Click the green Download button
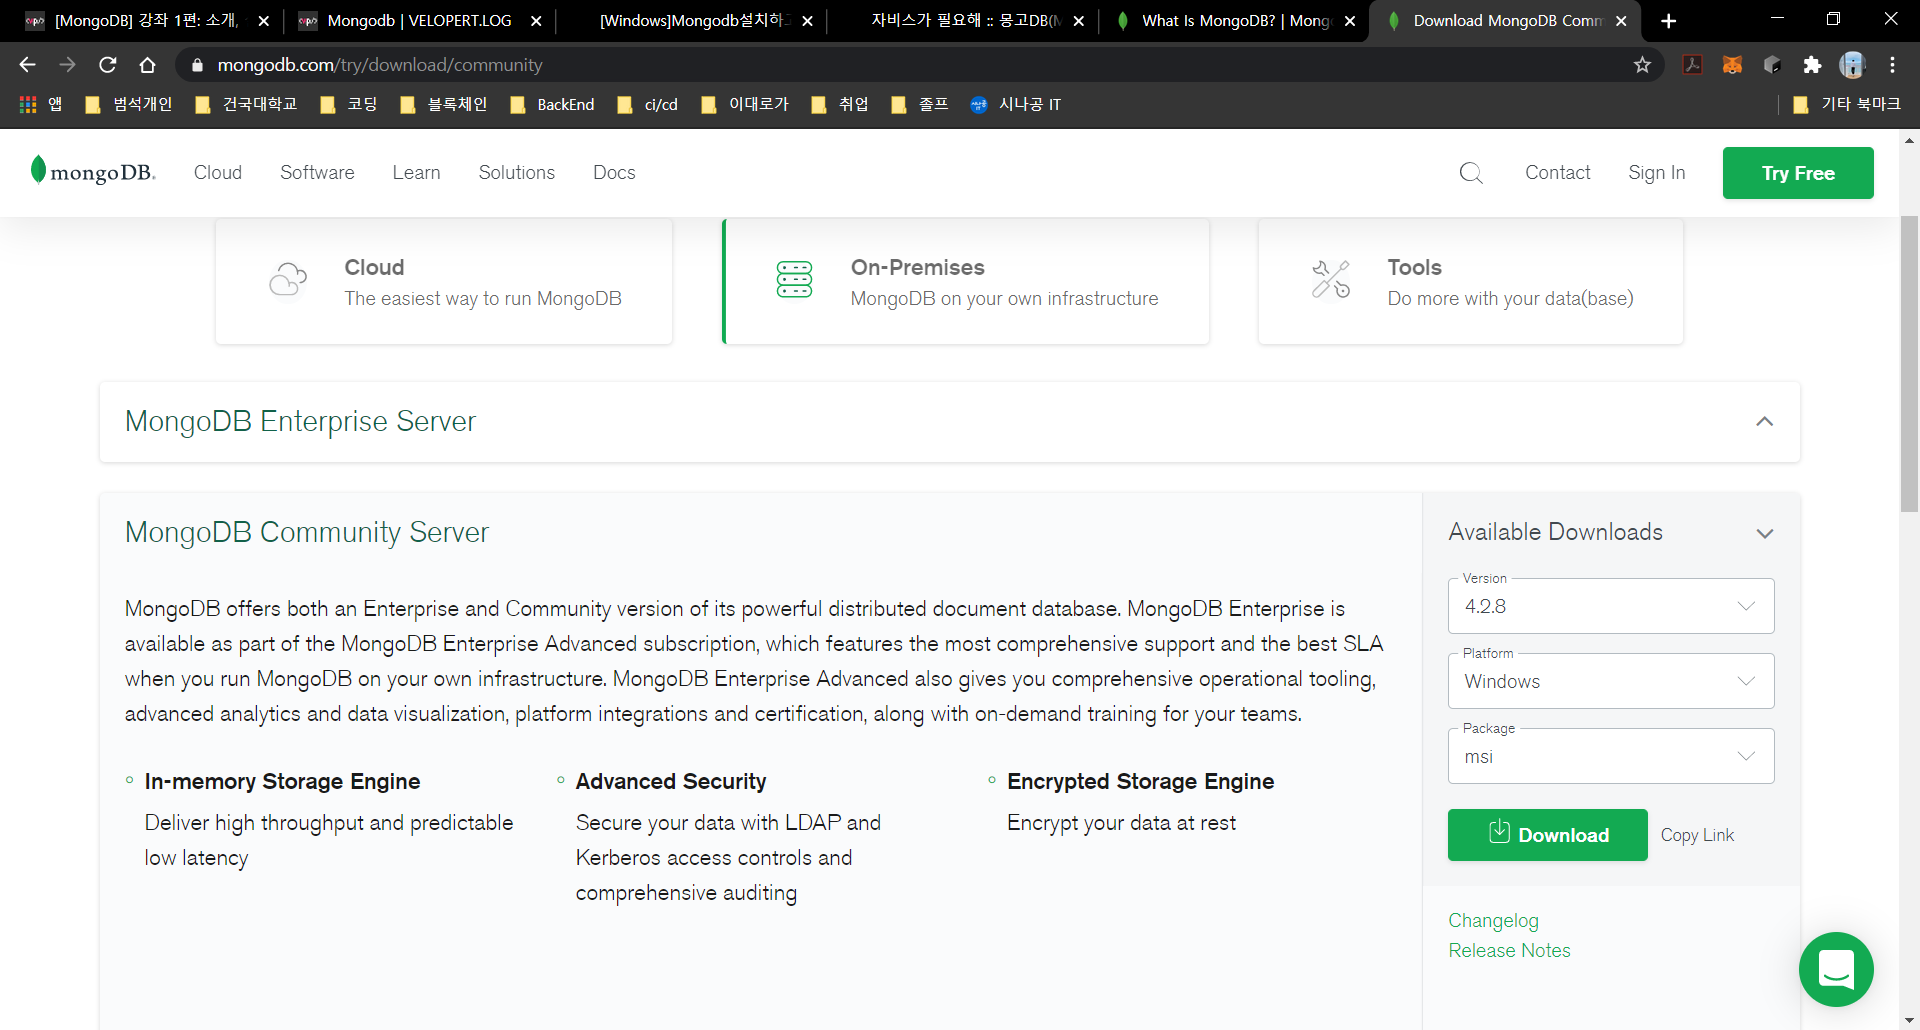Screen dimensions: 1920x1030 1547,835
